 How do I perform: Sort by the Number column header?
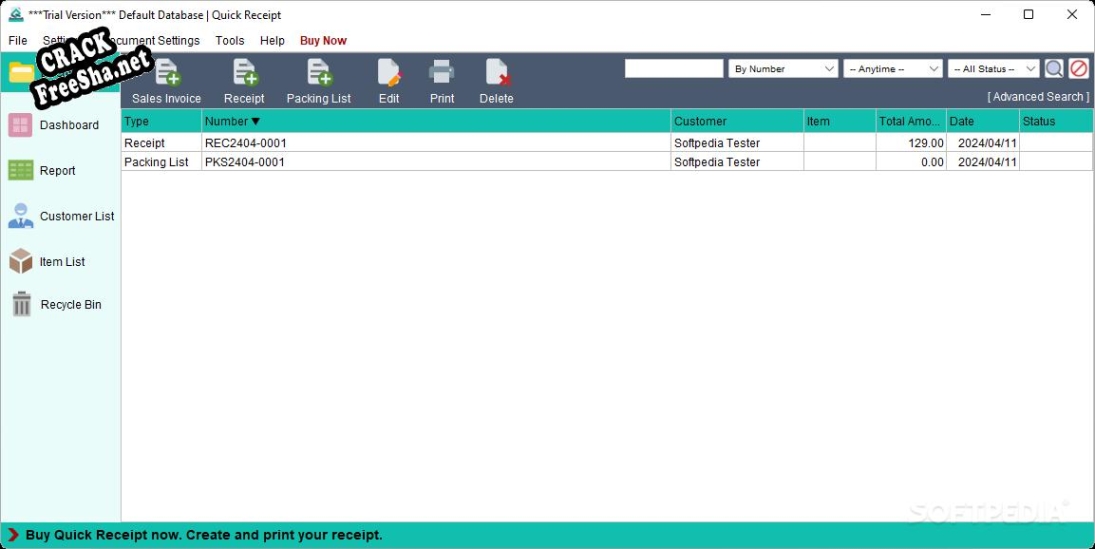point(435,121)
